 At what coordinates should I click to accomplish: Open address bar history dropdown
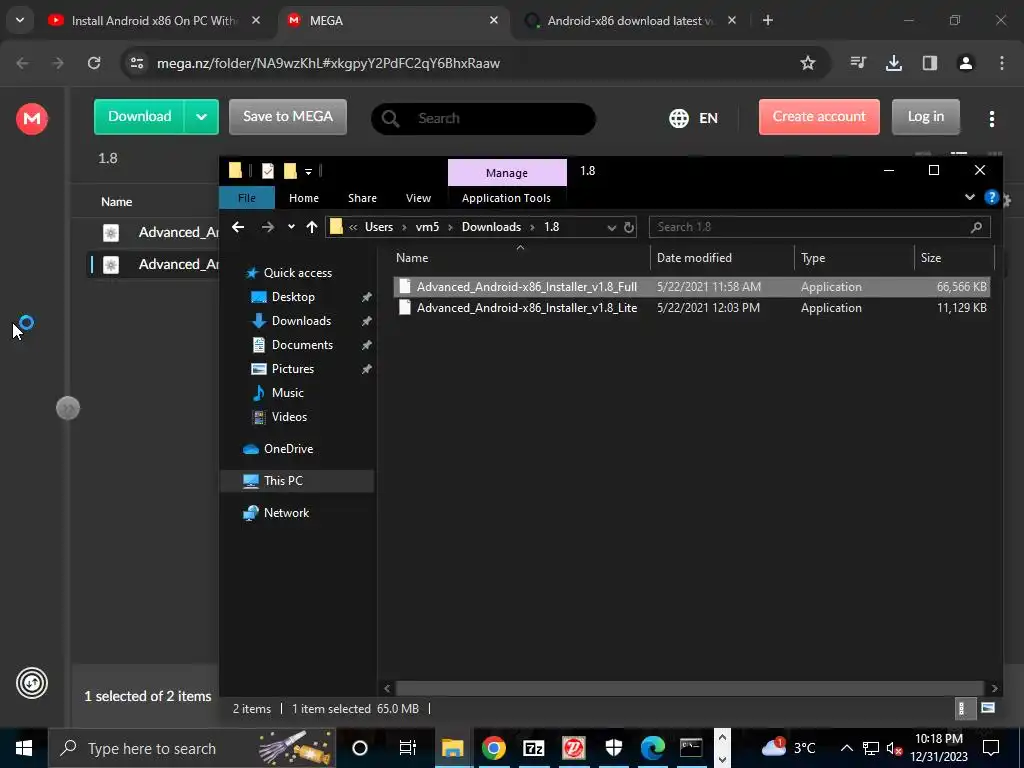pos(611,227)
